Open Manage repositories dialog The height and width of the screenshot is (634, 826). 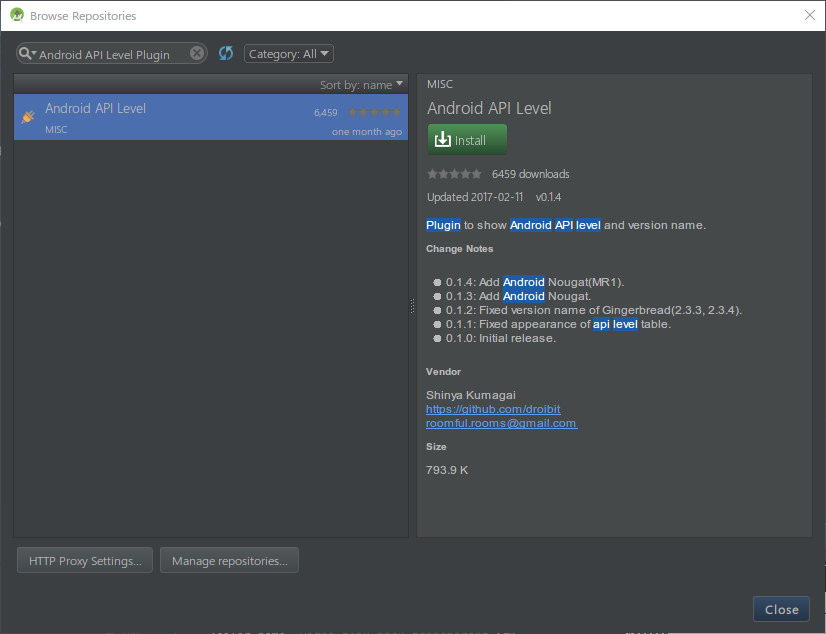pos(230,560)
